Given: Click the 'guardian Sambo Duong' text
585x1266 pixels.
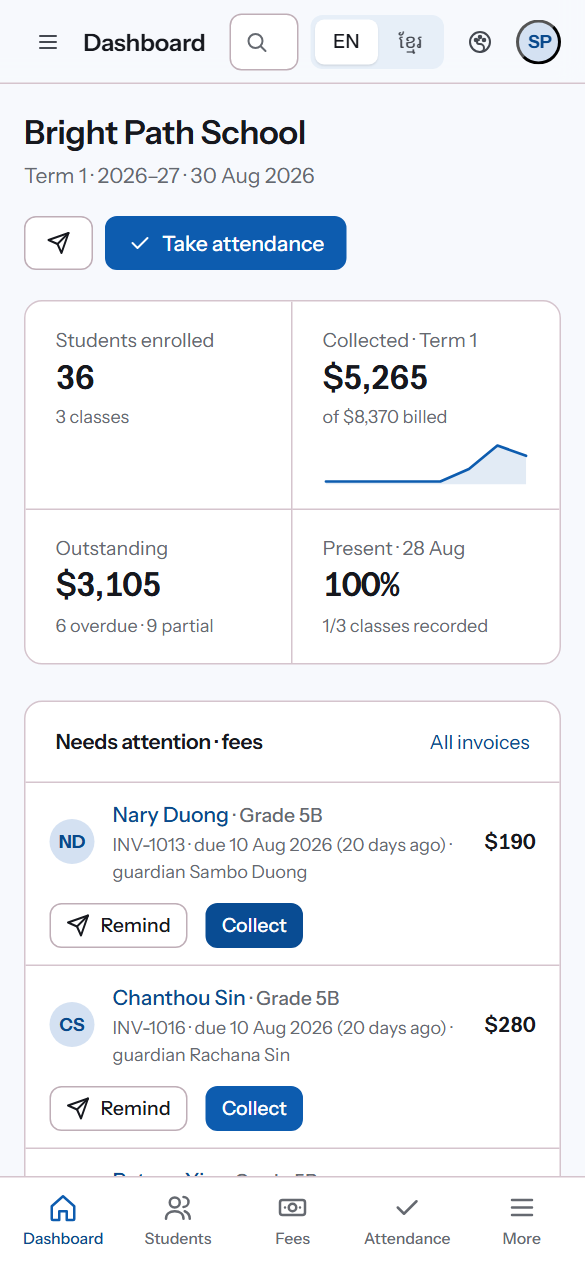Looking at the screenshot, I should click(x=210, y=872).
